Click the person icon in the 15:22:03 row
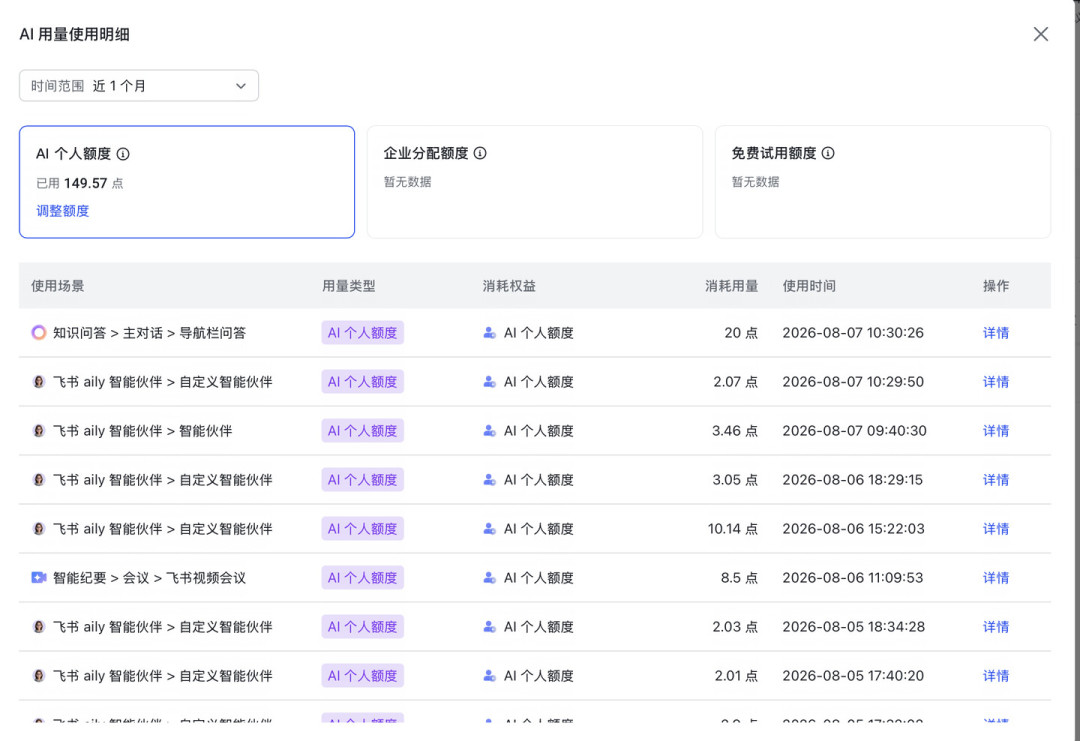This screenshot has height=741, width=1080. tap(490, 529)
